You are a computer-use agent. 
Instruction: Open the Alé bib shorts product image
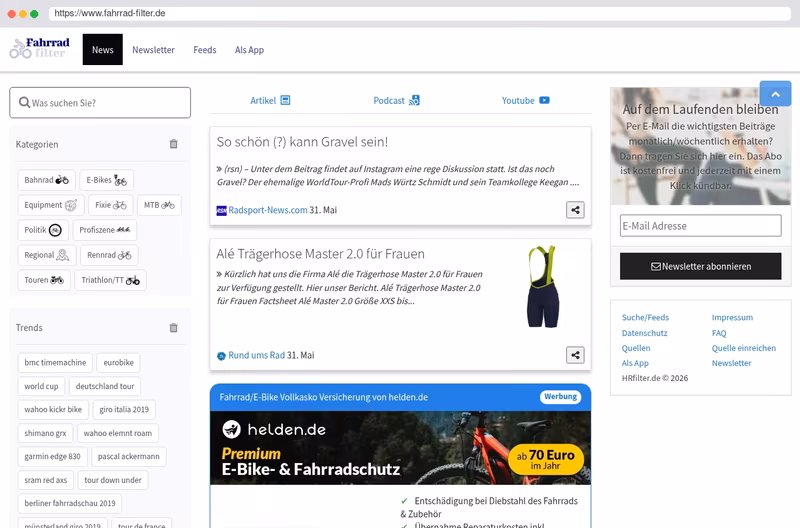click(543, 287)
